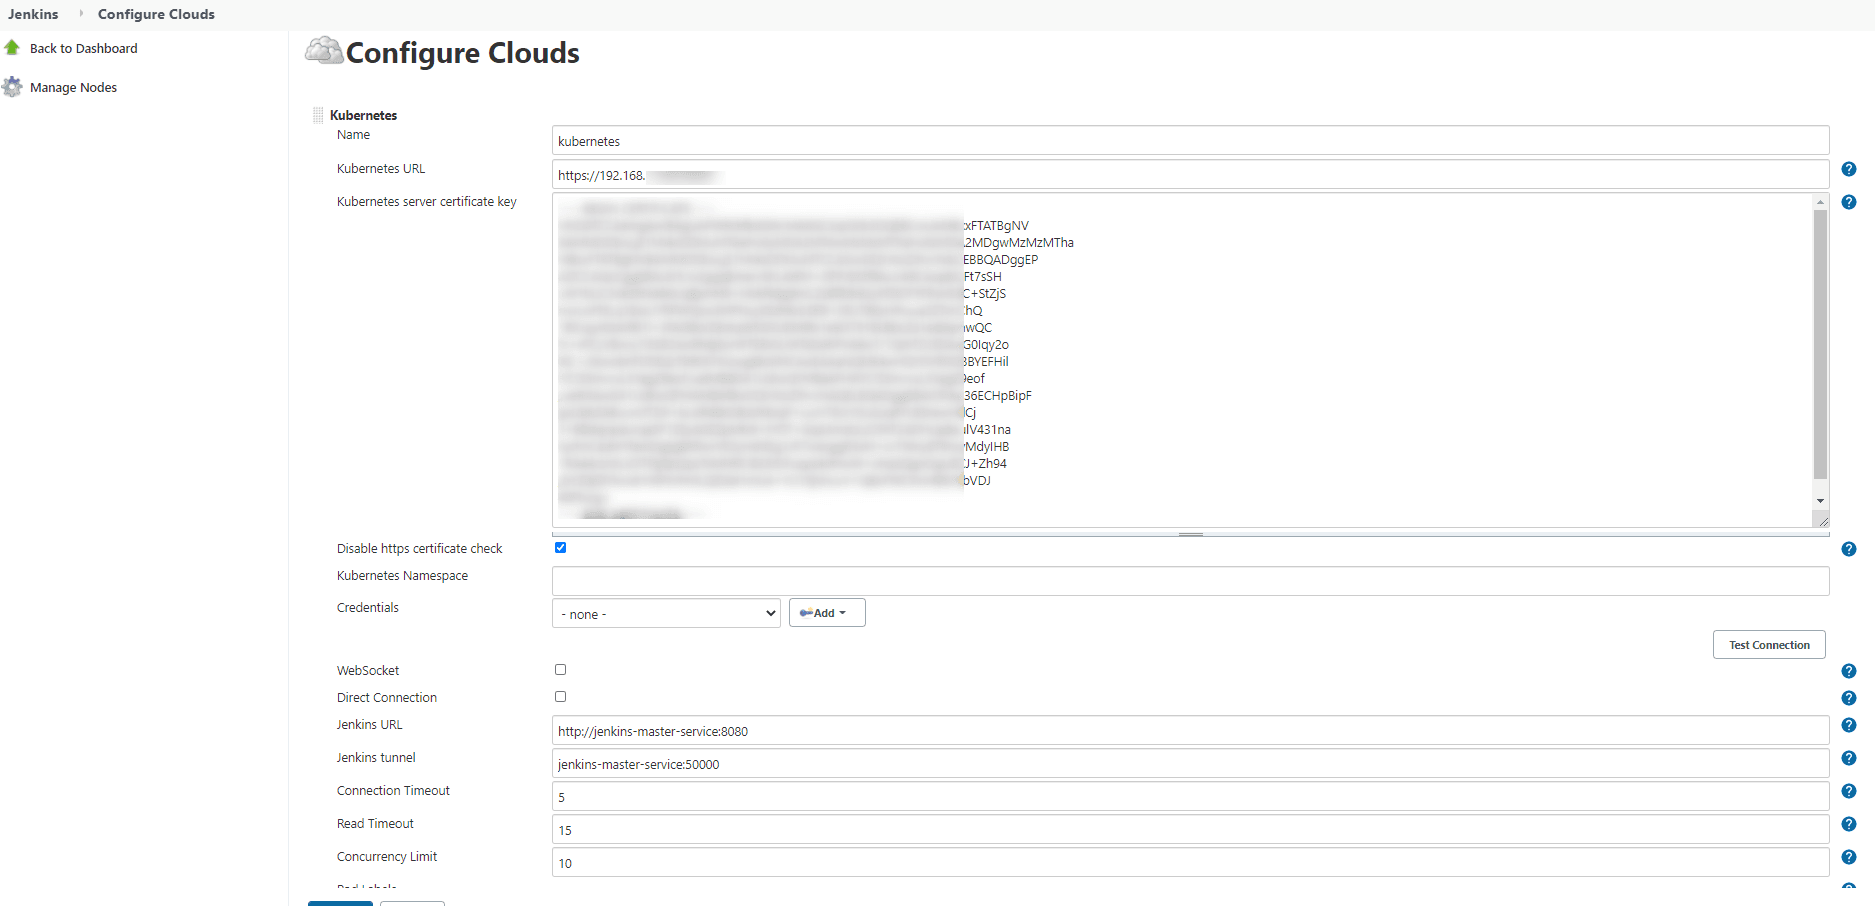Click the Back to Dashboard arrow icon
Screen dimensions: 1875x906
coord(12,48)
